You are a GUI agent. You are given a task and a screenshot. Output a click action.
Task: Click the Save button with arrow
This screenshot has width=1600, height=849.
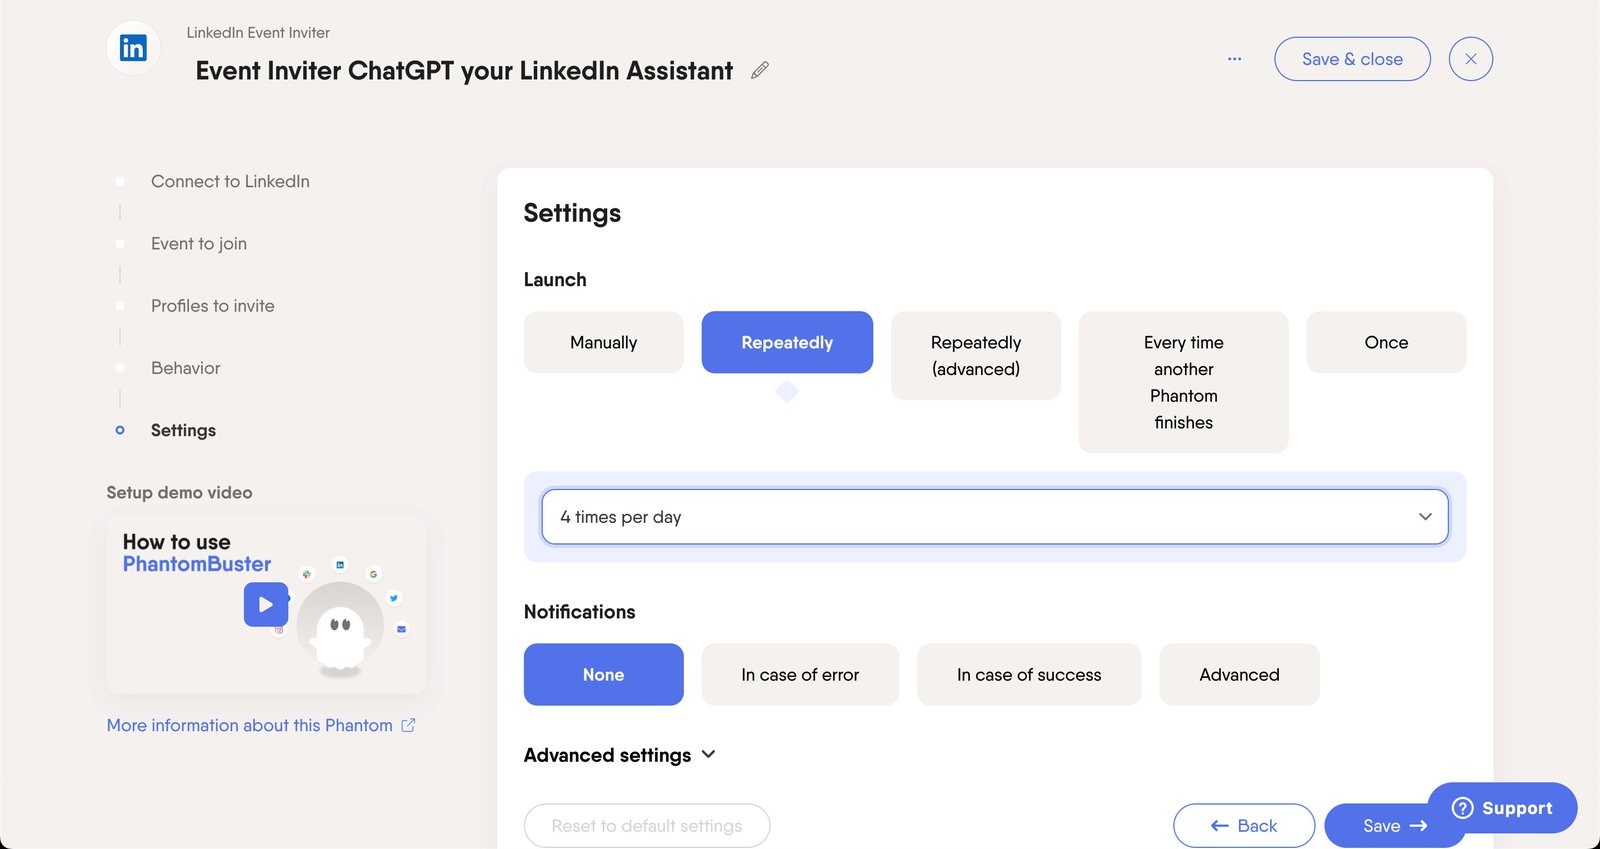[x=1394, y=825]
